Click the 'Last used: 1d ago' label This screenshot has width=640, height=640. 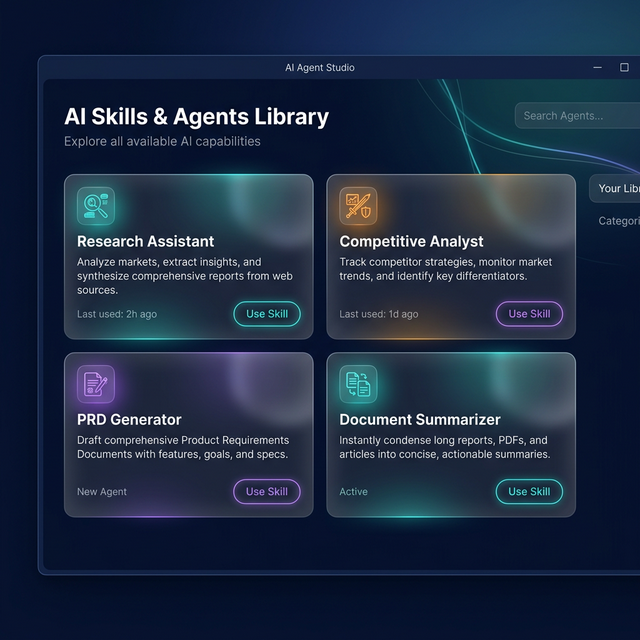[379, 314]
